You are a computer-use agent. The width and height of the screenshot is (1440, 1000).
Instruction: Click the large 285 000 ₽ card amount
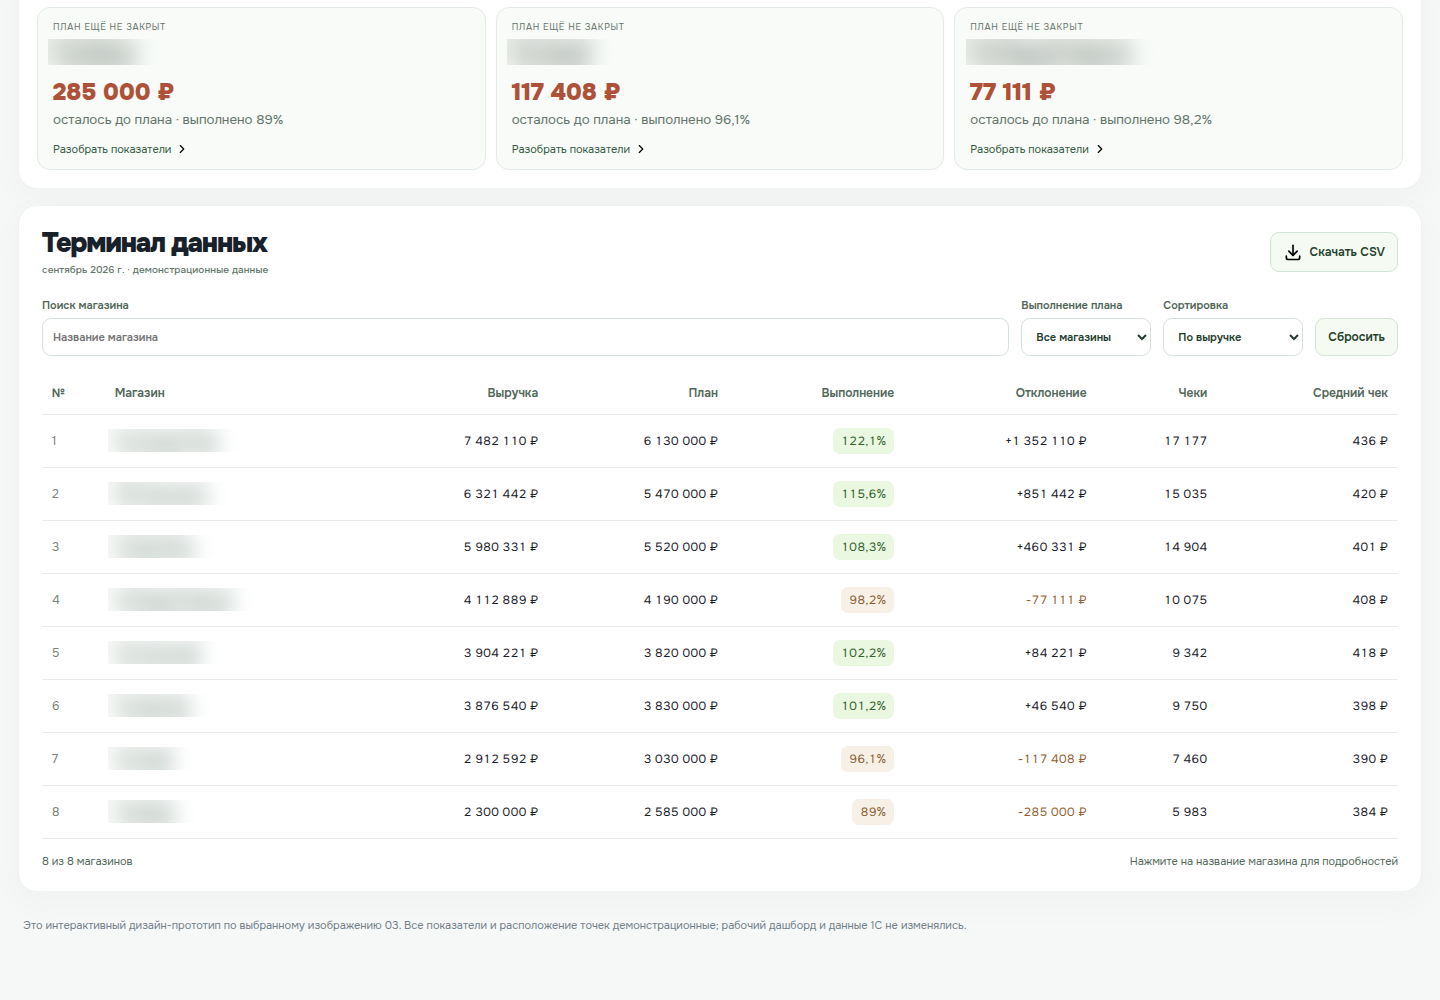click(113, 92)
